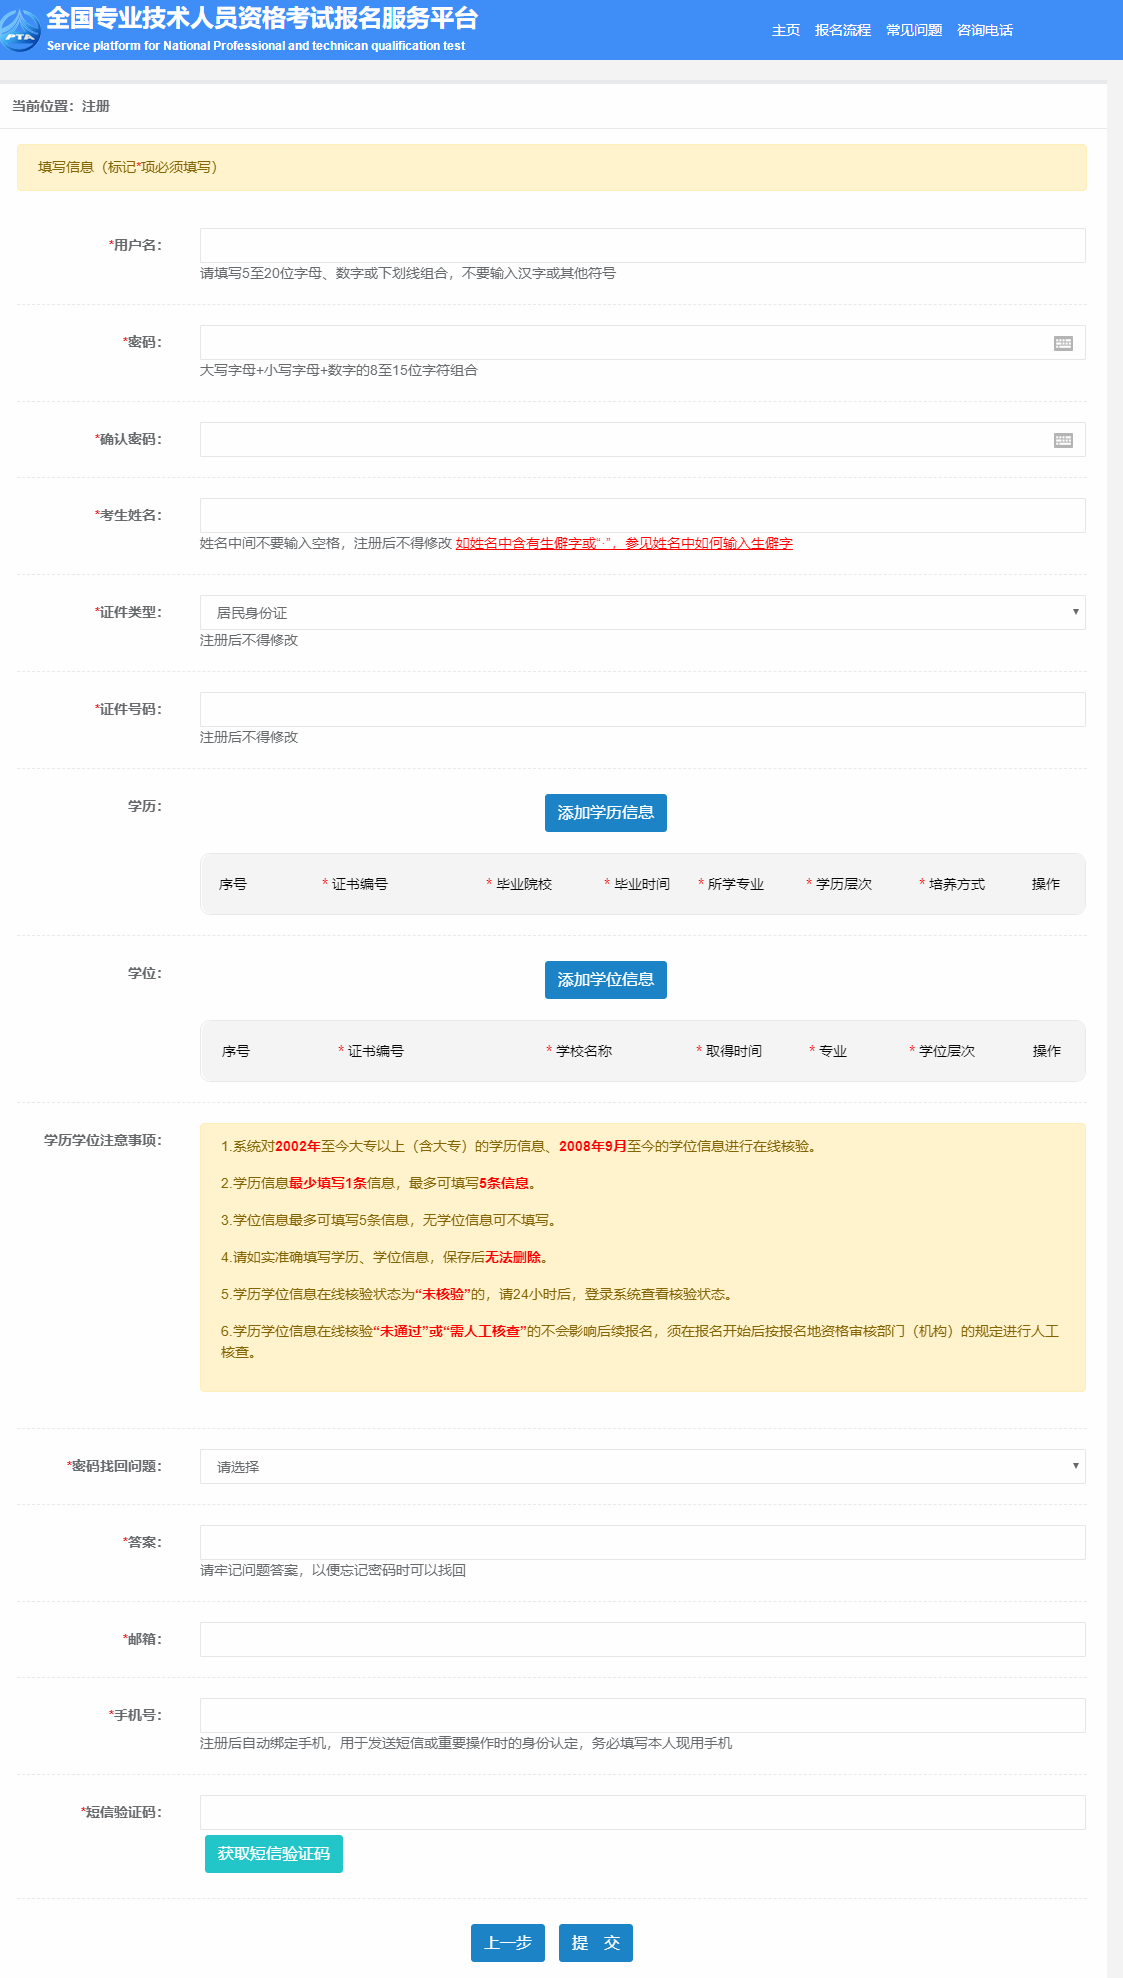Go to 报名流程 in top navigation

click(843, 30)
